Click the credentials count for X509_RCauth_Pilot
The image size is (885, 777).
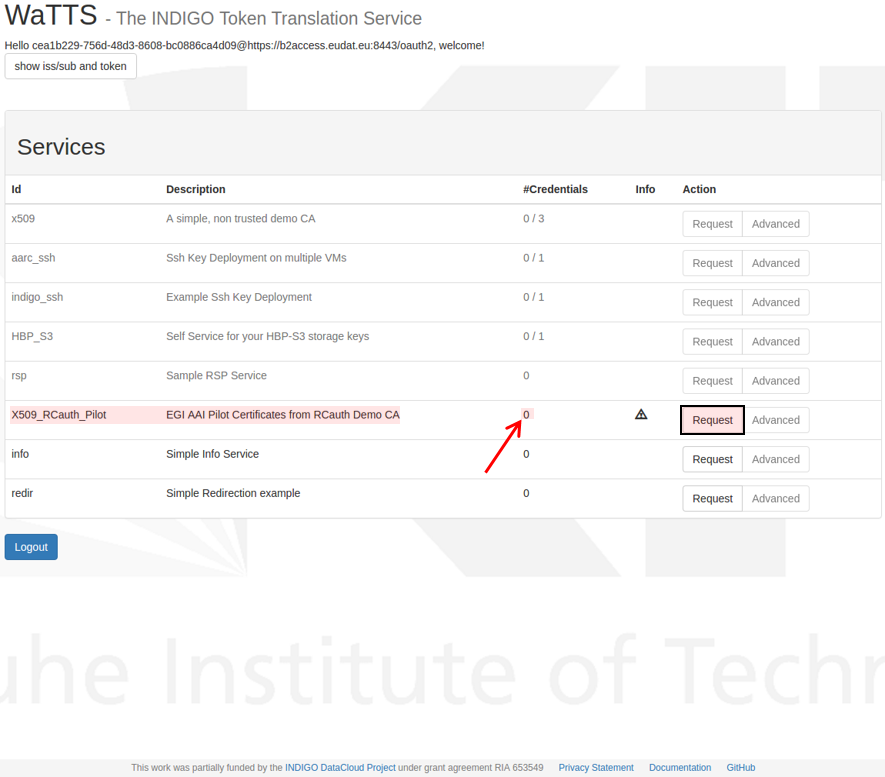click(x=526, y=415)
